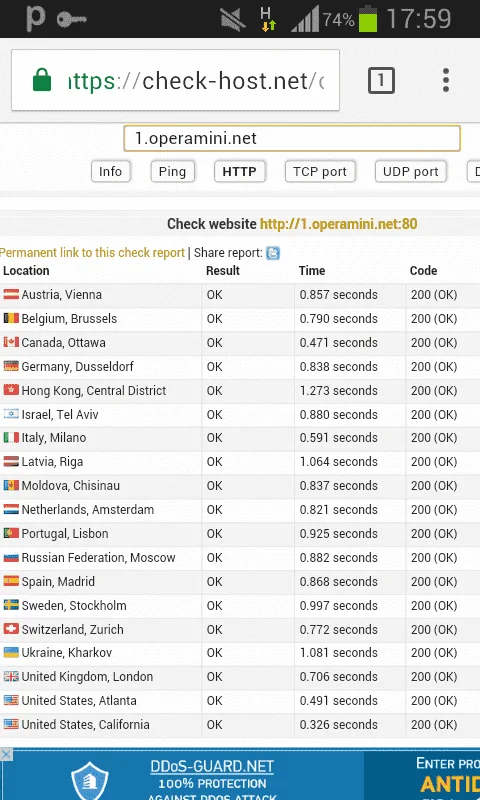This screenshot has width=480, height=800.
Task: Close the DDoS-Guard ad with X
Action: pyautogui.click(x=6, y=754)
